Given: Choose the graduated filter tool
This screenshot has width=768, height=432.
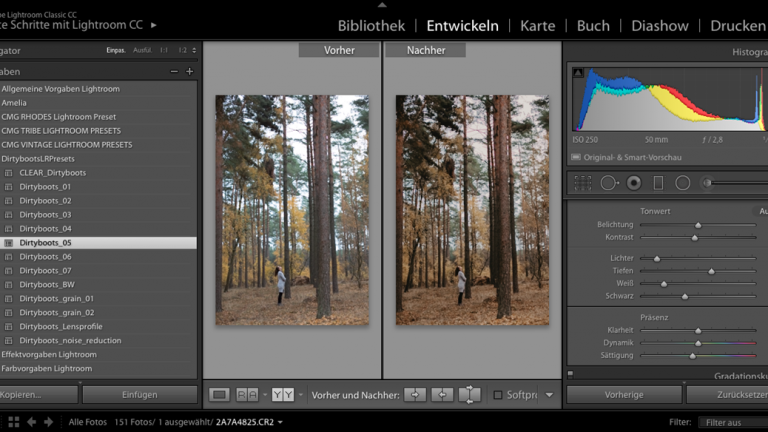Looking at the screenshot, I should pos(658,183).
